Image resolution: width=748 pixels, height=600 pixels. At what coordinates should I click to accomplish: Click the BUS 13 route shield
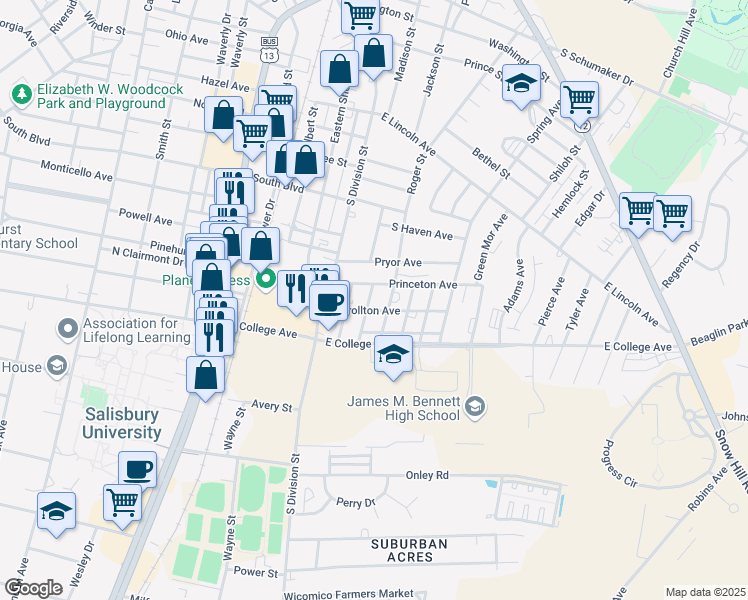[x=270, y=50]
